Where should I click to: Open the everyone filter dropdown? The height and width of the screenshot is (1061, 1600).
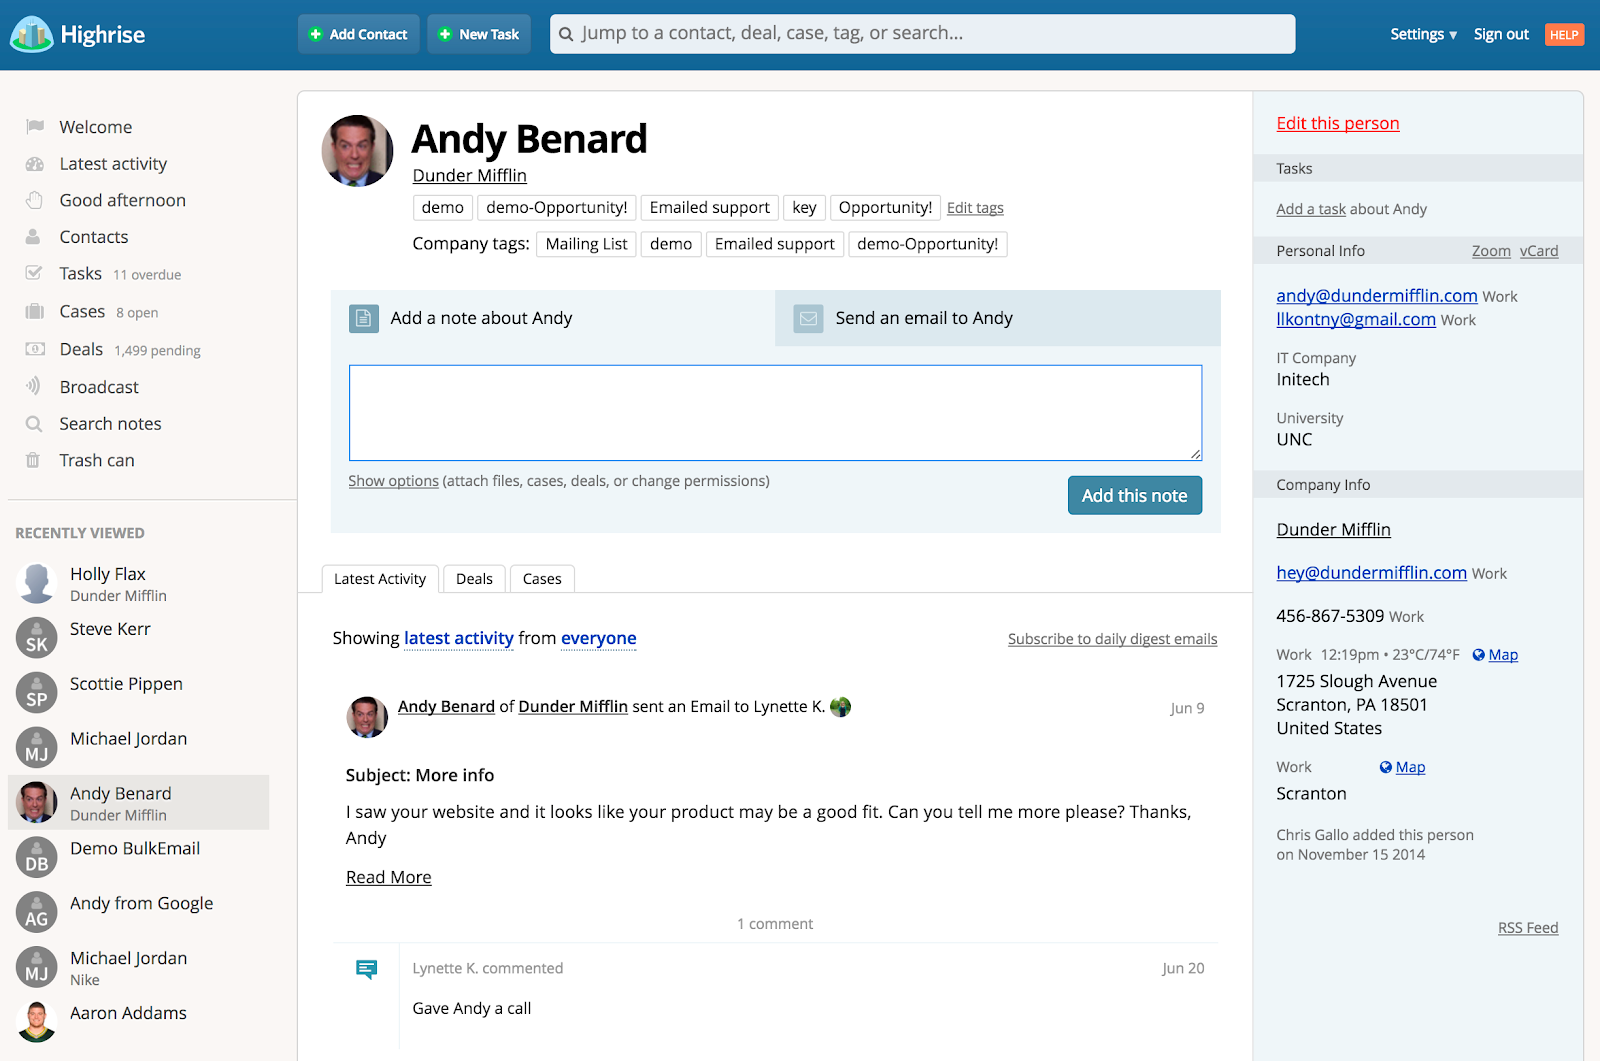coord(599,638)
